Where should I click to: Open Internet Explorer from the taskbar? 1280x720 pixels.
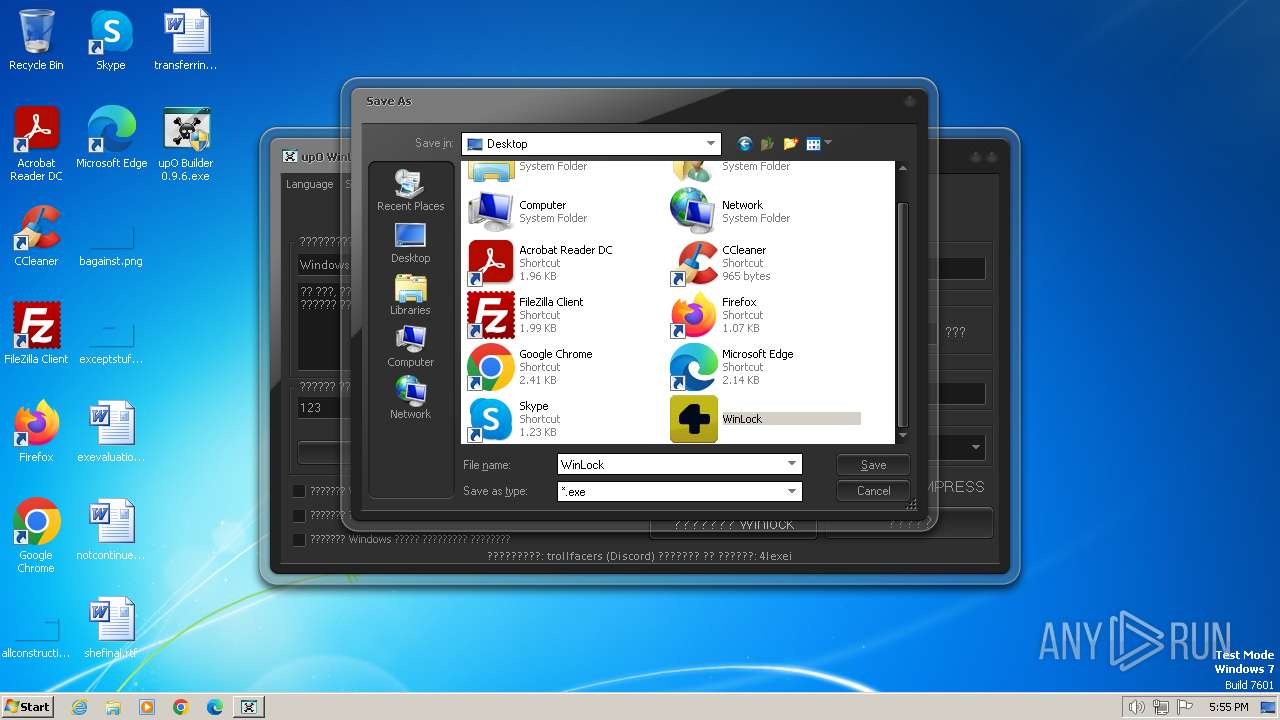[x=80, y=707]
